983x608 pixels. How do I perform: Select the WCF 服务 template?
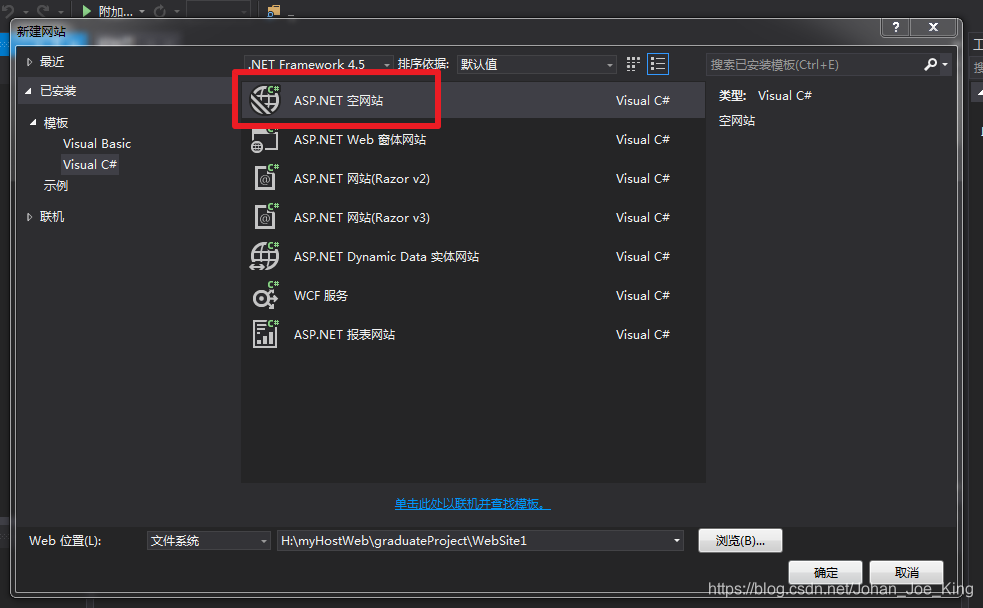pos(473,295)
